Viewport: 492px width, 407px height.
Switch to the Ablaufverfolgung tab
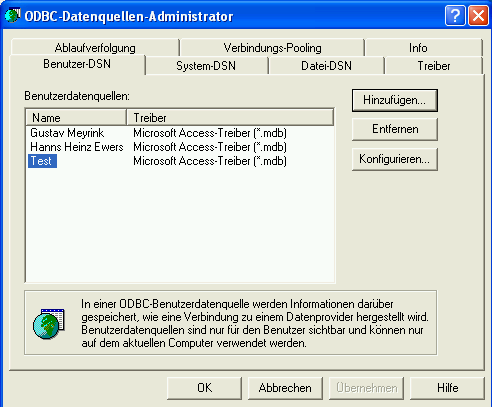(x=95, y=48)
